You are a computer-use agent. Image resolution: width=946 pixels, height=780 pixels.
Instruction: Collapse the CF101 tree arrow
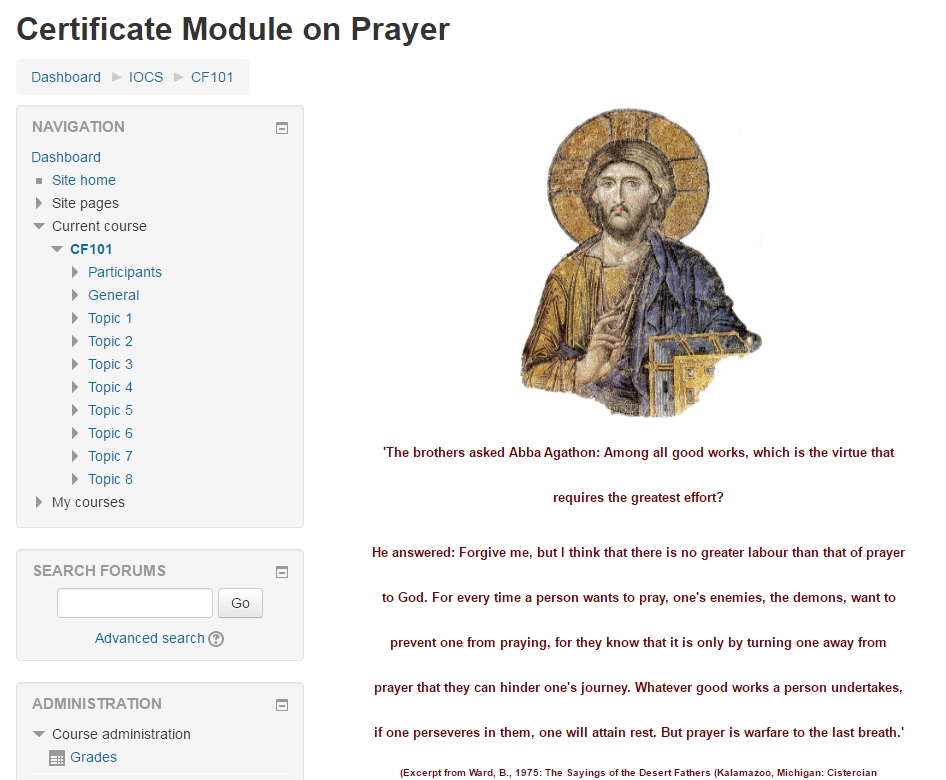(57, 249)
